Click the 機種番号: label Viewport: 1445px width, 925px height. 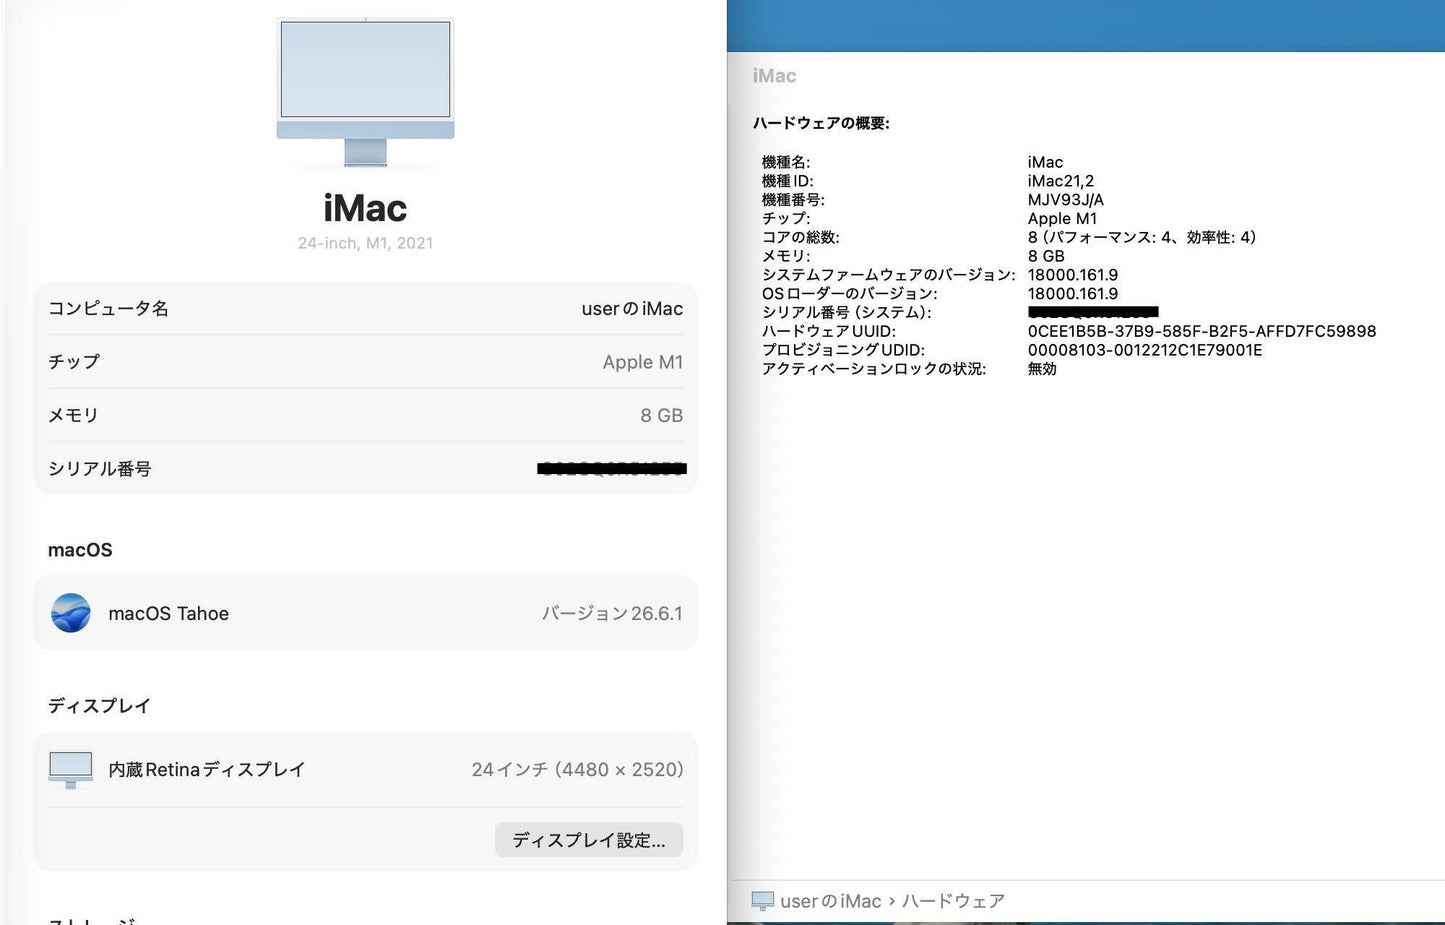coord(793,200)
